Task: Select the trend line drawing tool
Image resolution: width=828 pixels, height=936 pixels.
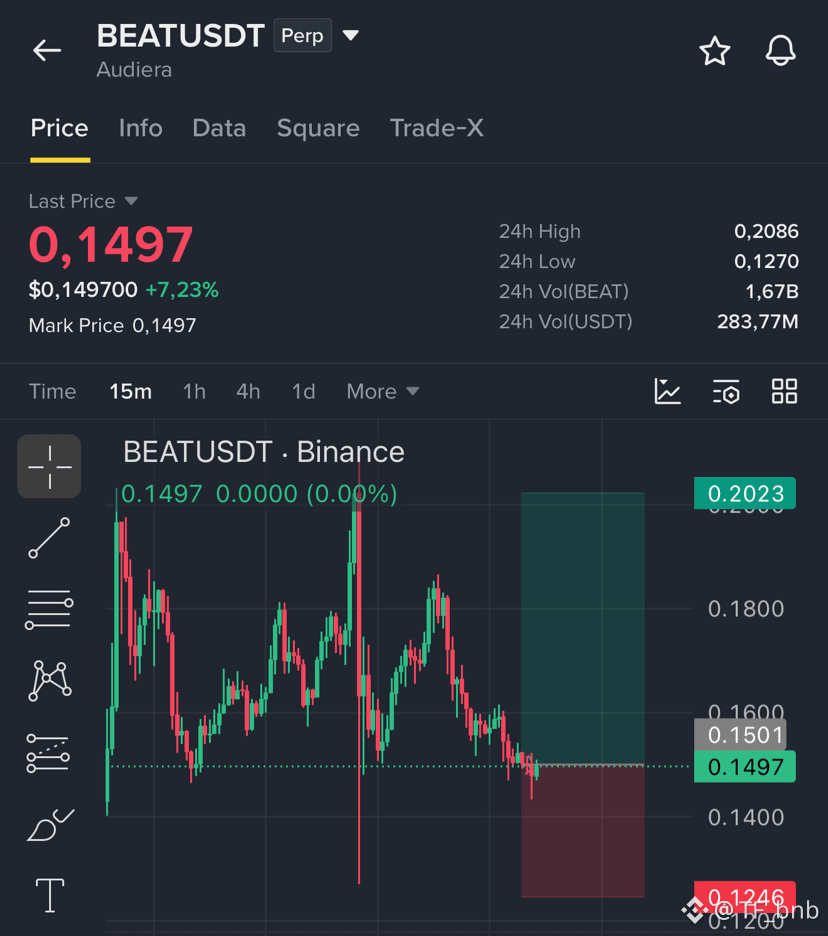Action: [x=49, y=538]
